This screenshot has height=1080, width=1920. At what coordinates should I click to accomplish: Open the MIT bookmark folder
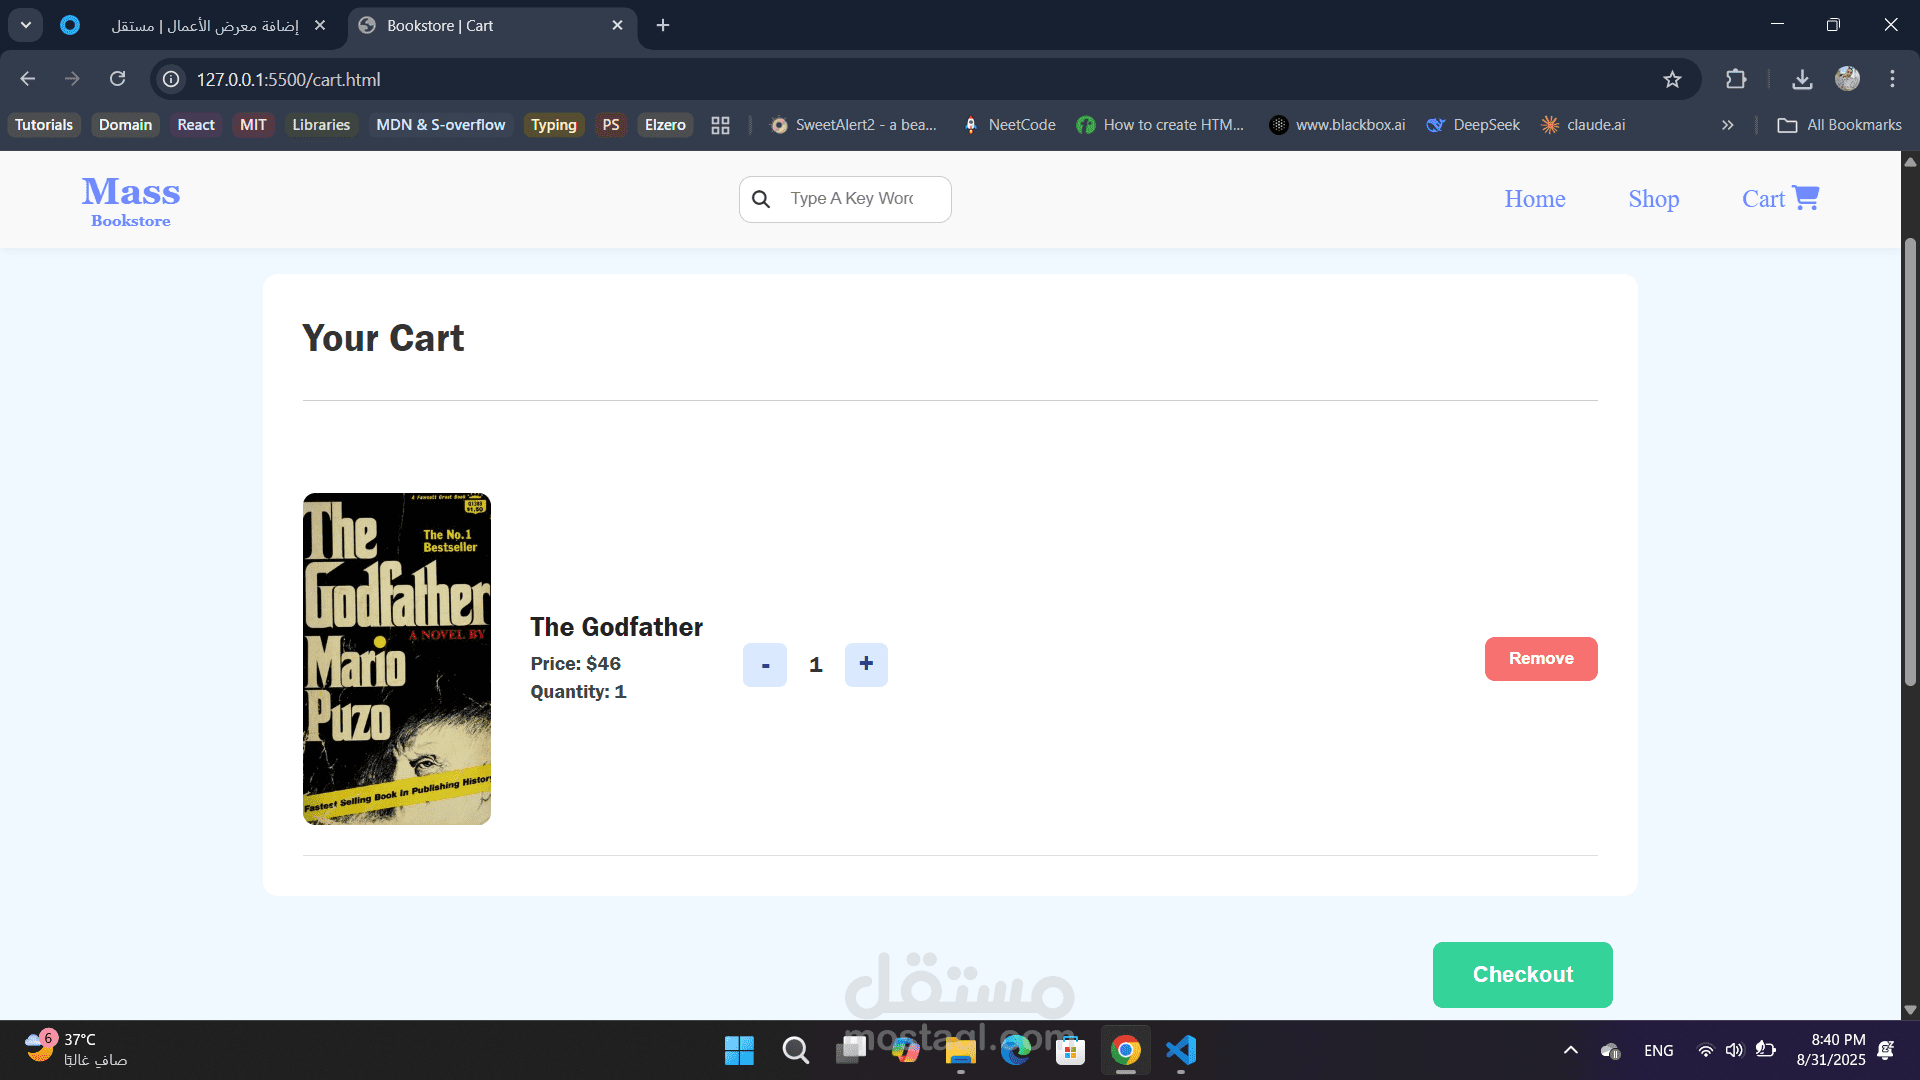coord(253,125)
